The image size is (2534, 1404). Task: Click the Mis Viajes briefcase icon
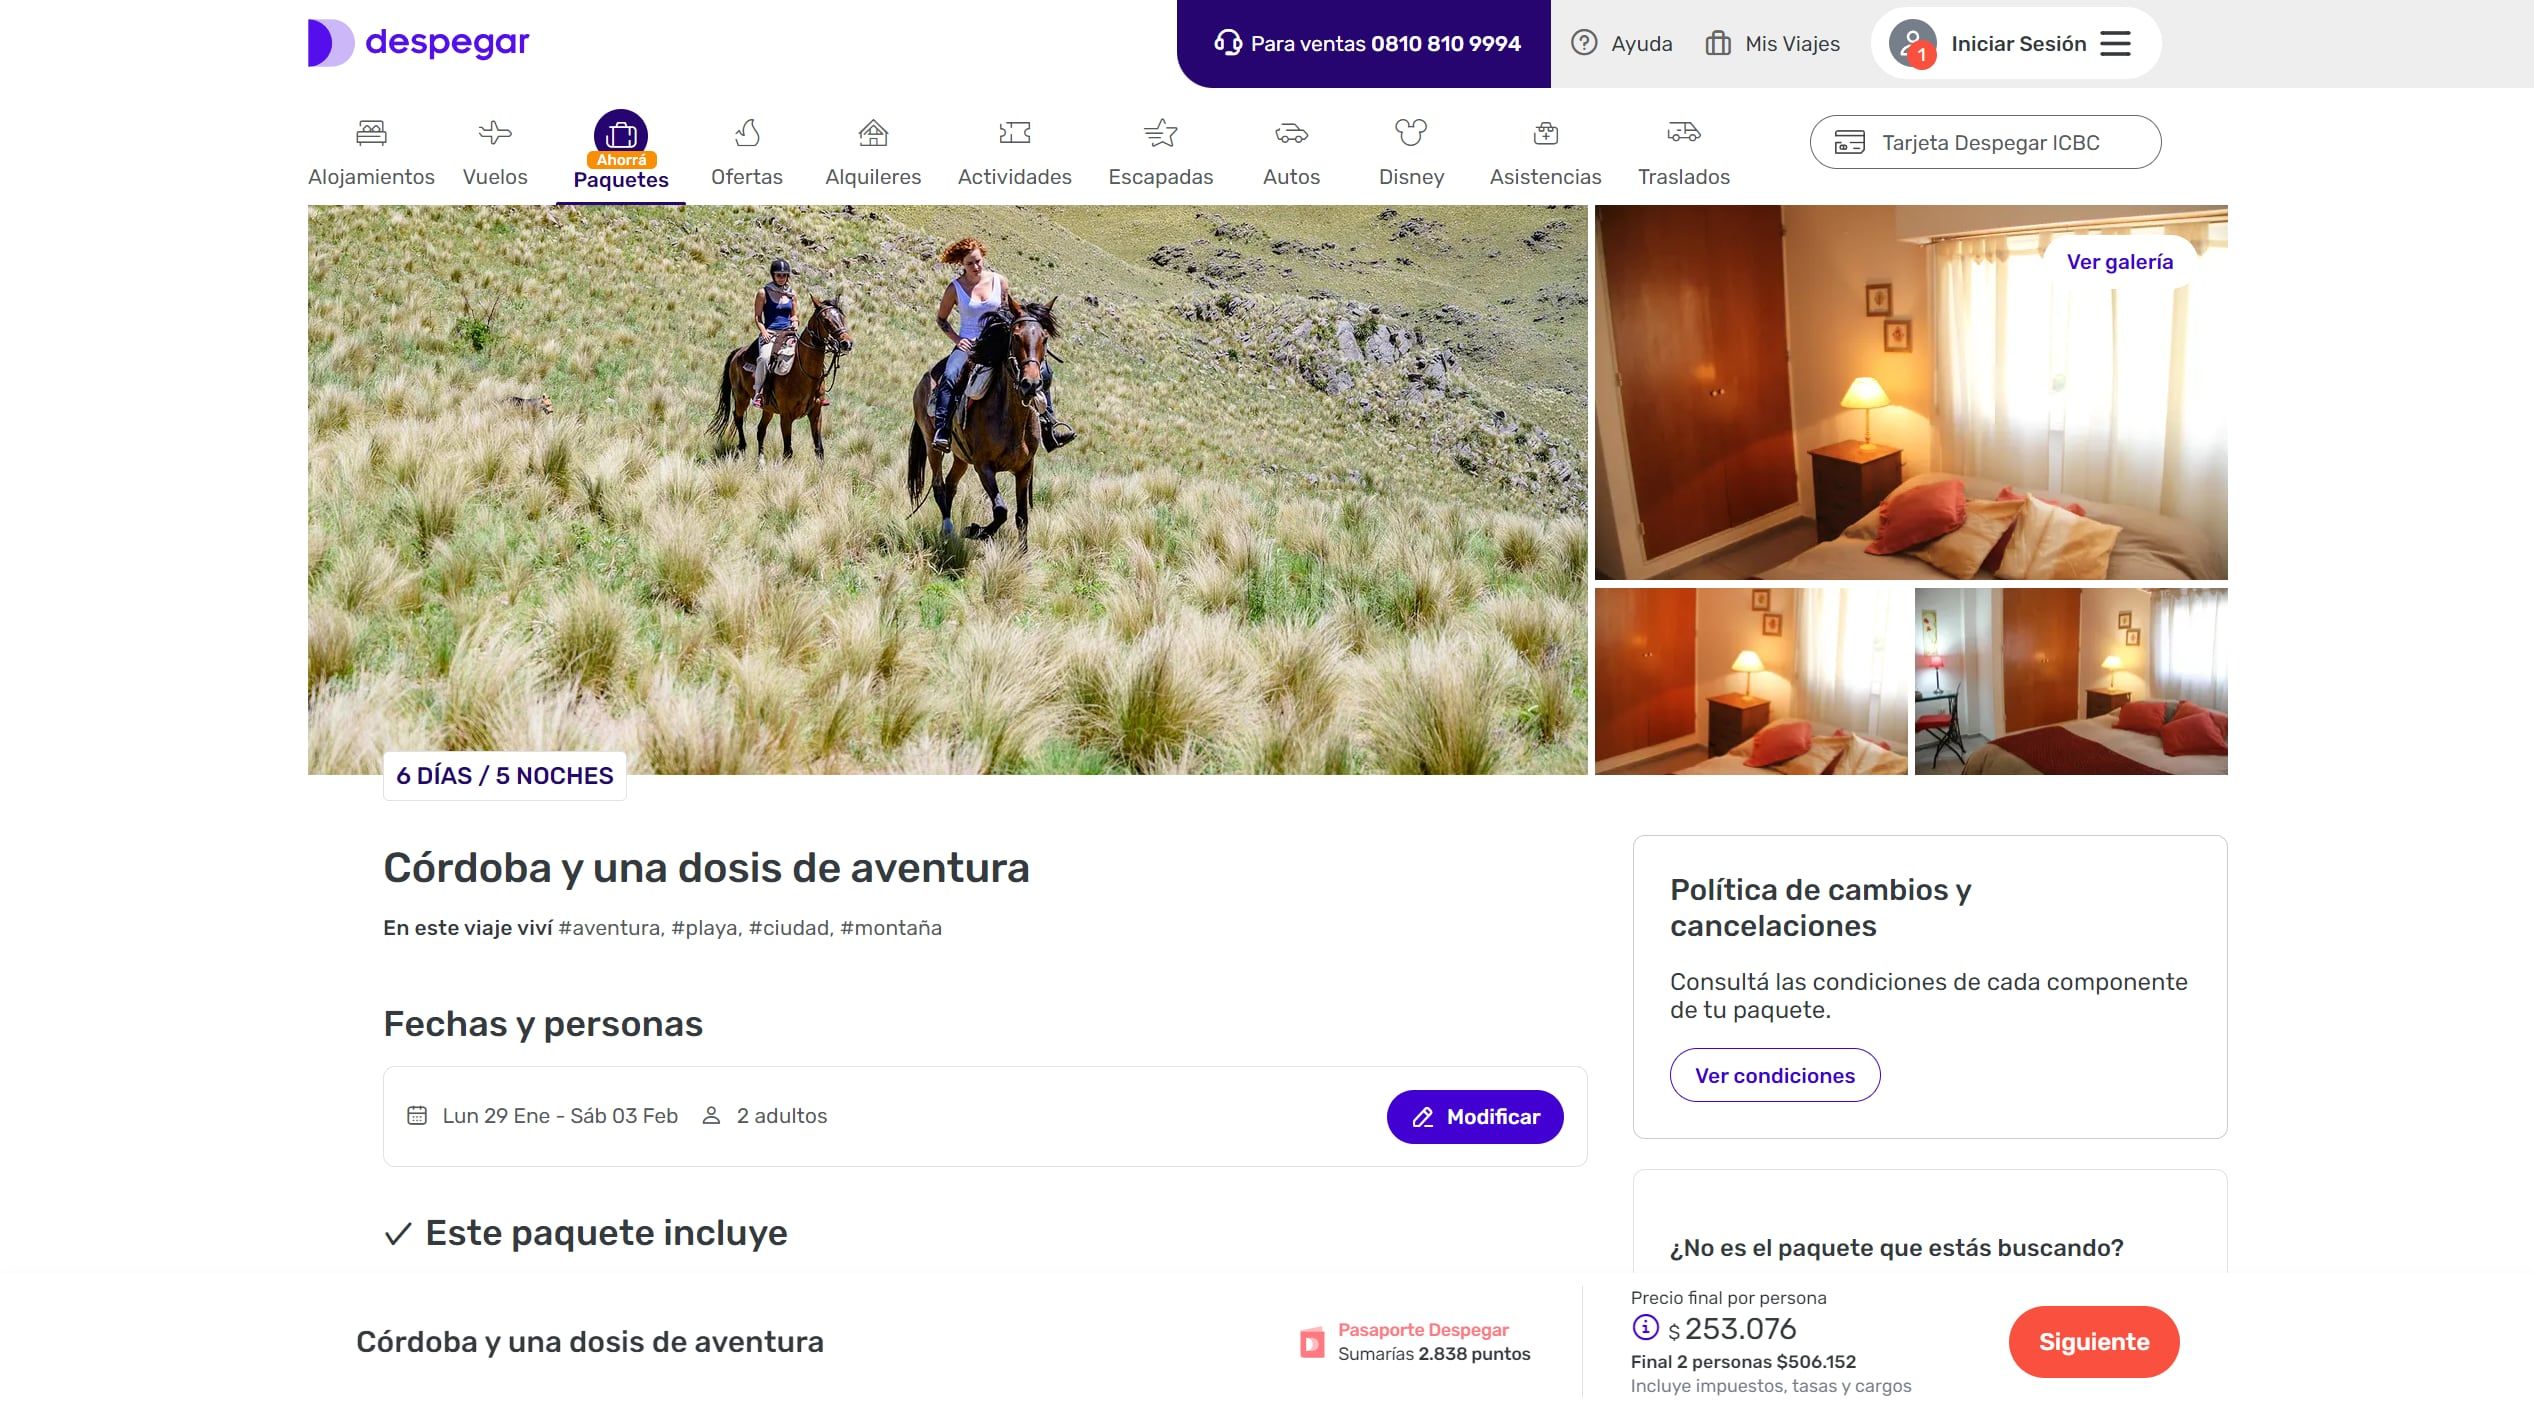tap(1718, 43)
